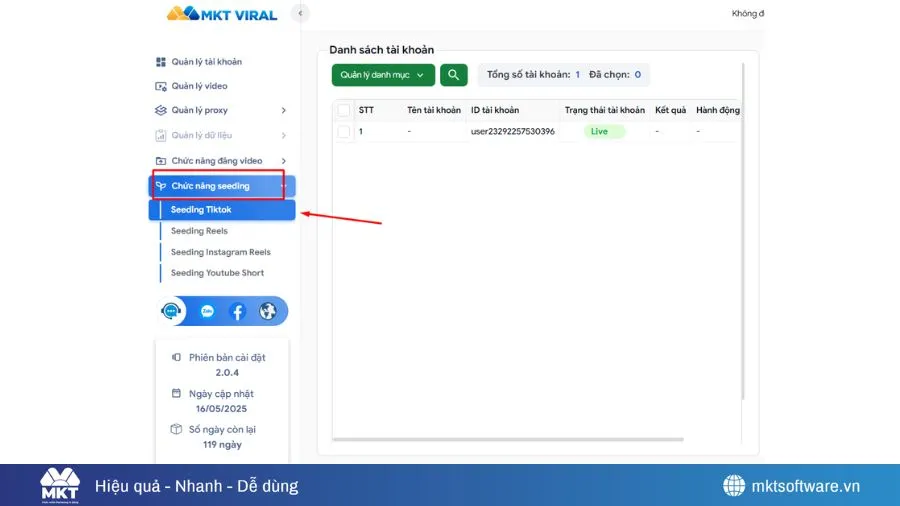
Task: Click the MKT VIRAL logo
Action: tap(222, 14)
